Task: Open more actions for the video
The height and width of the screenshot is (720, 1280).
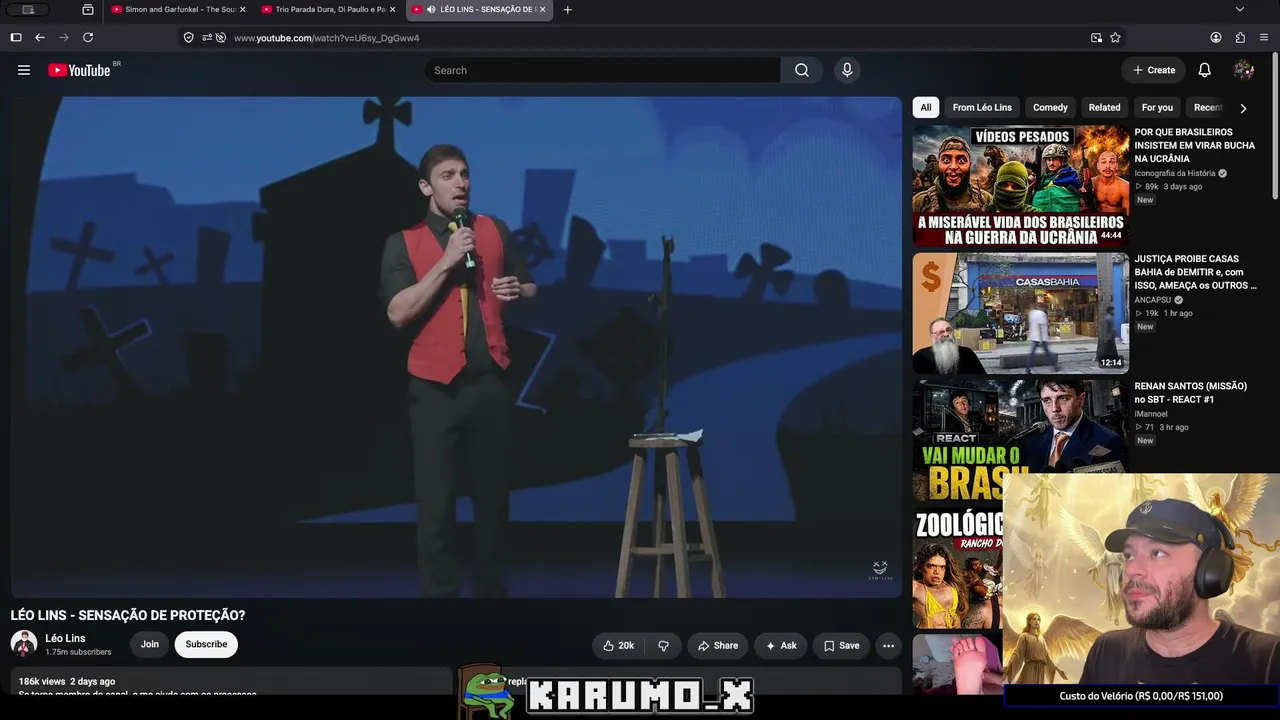Action: click(888, 646)
